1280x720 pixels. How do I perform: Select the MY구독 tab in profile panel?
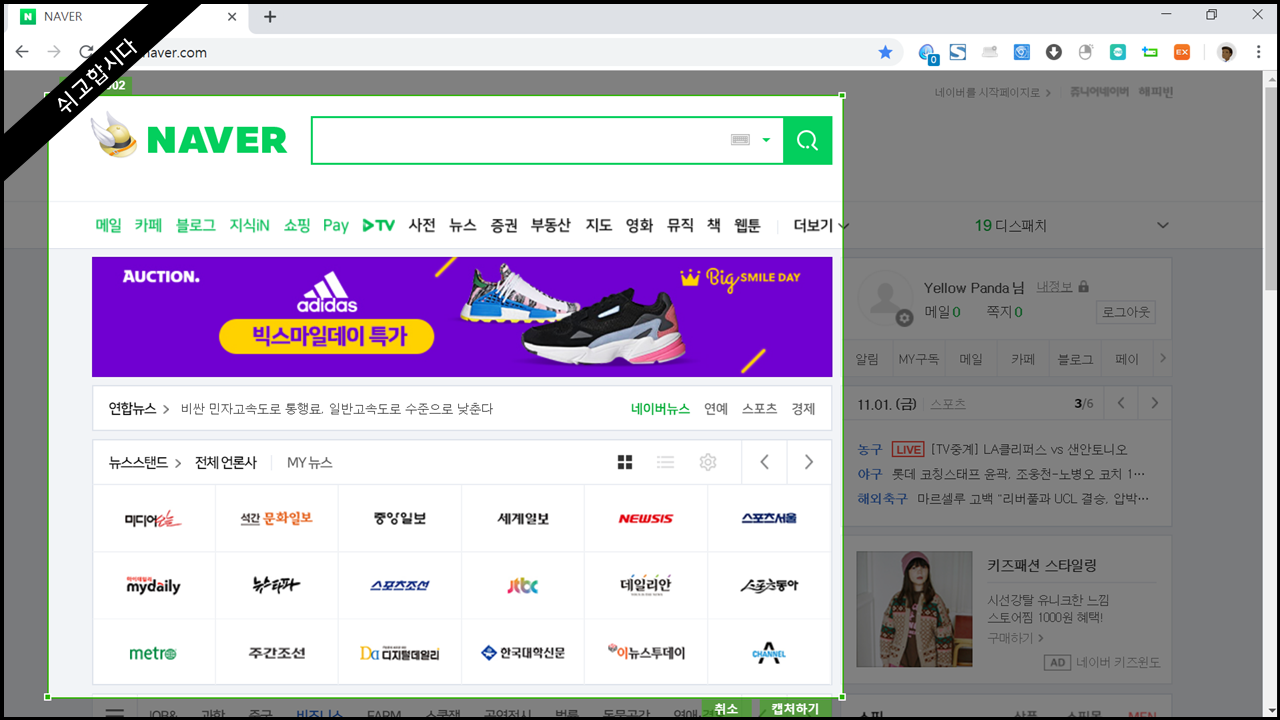(x=919, y=358)
